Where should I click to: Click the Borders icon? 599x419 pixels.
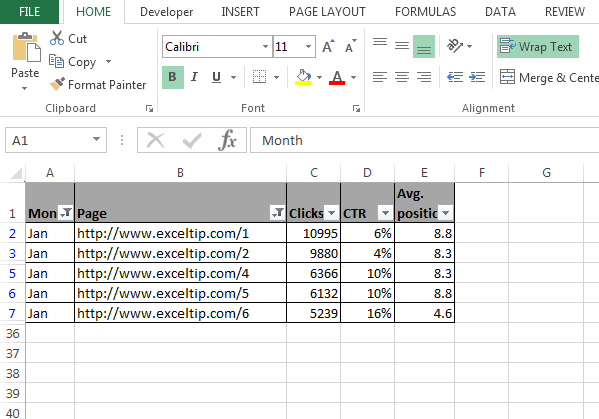coord(259,77)
